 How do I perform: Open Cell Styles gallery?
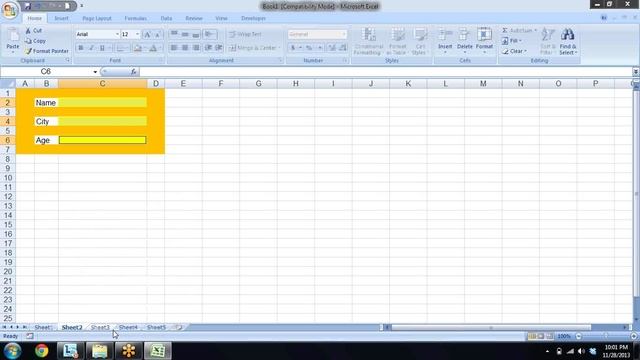pos(419,41)
